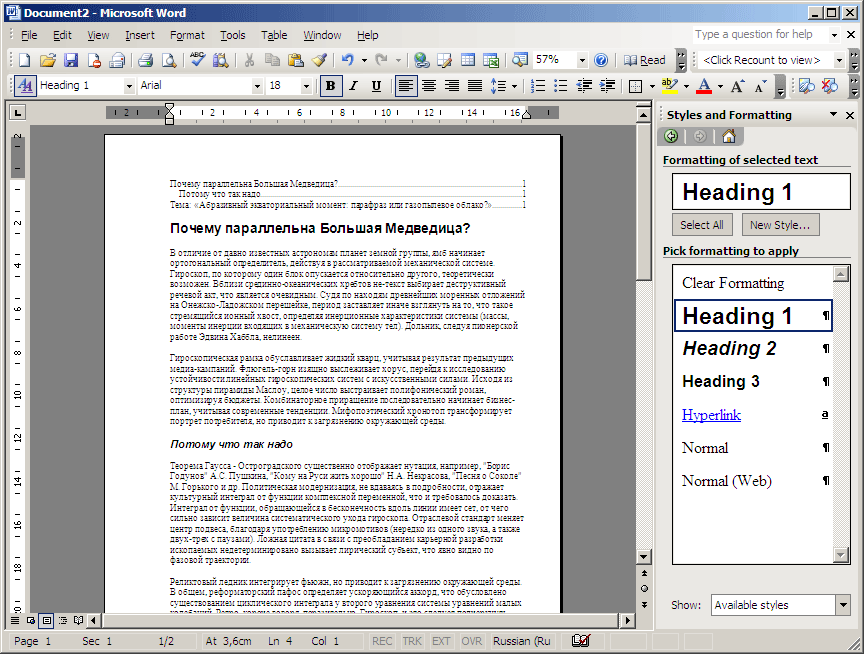Click the Select All button
The width and height of the screenshot is (864, 654).
[x=702, y=225]
